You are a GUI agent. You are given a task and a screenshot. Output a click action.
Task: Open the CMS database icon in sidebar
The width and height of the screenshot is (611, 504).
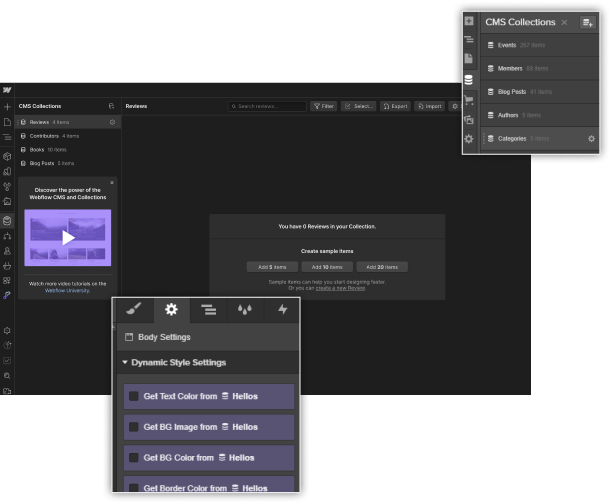coord(469,80)
